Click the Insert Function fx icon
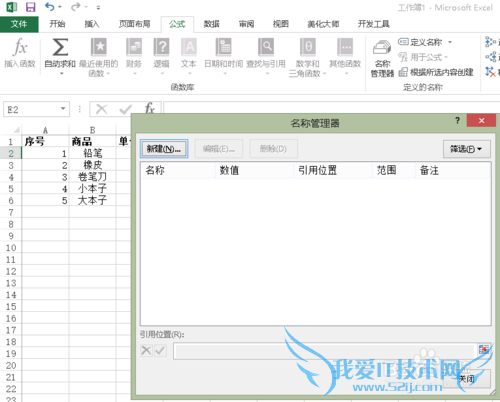 [x=20, y=53]
